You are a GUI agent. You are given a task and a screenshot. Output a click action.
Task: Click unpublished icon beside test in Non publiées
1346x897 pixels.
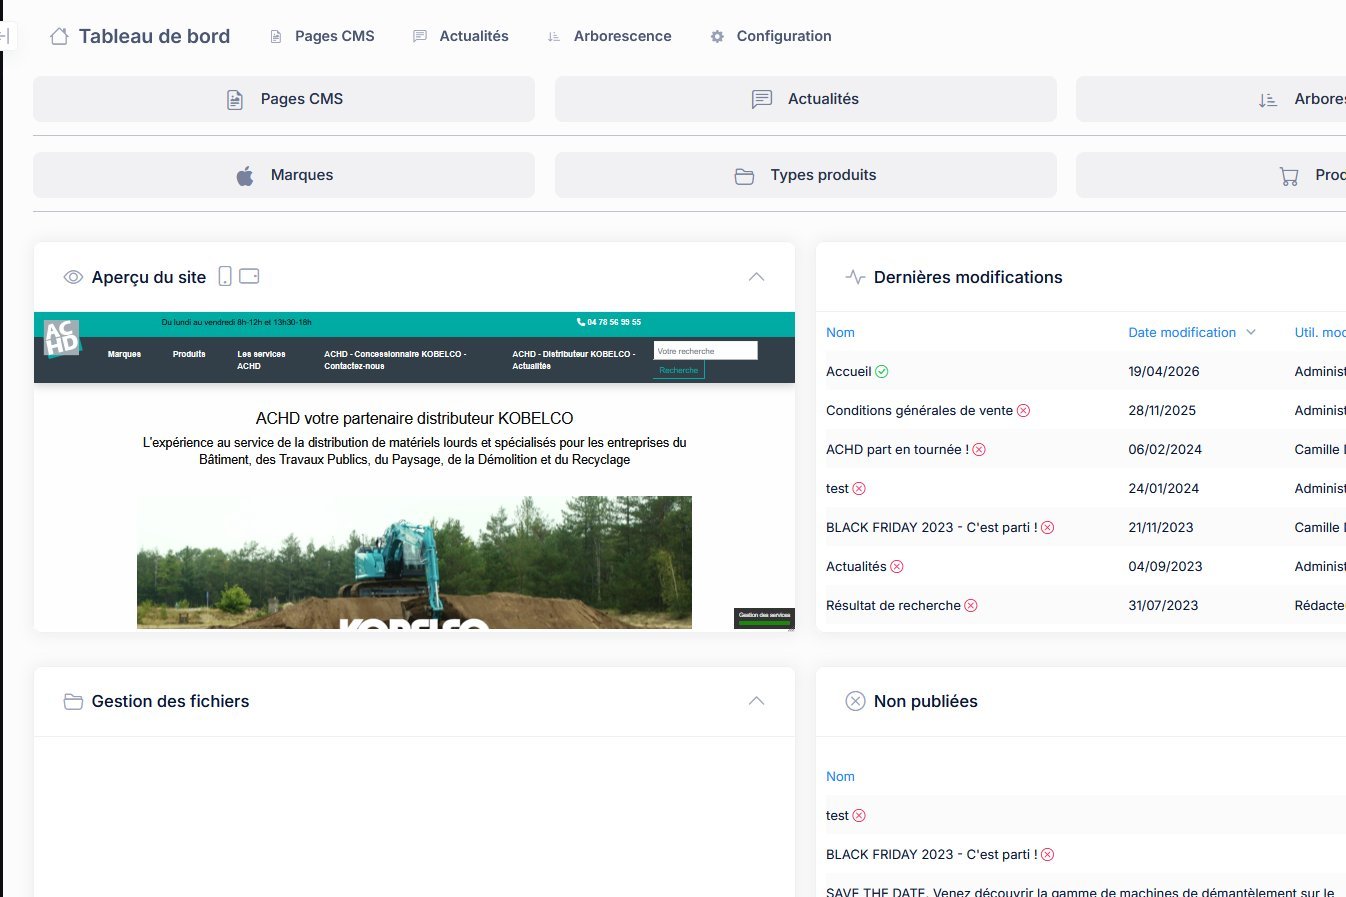tap(859, 815)
